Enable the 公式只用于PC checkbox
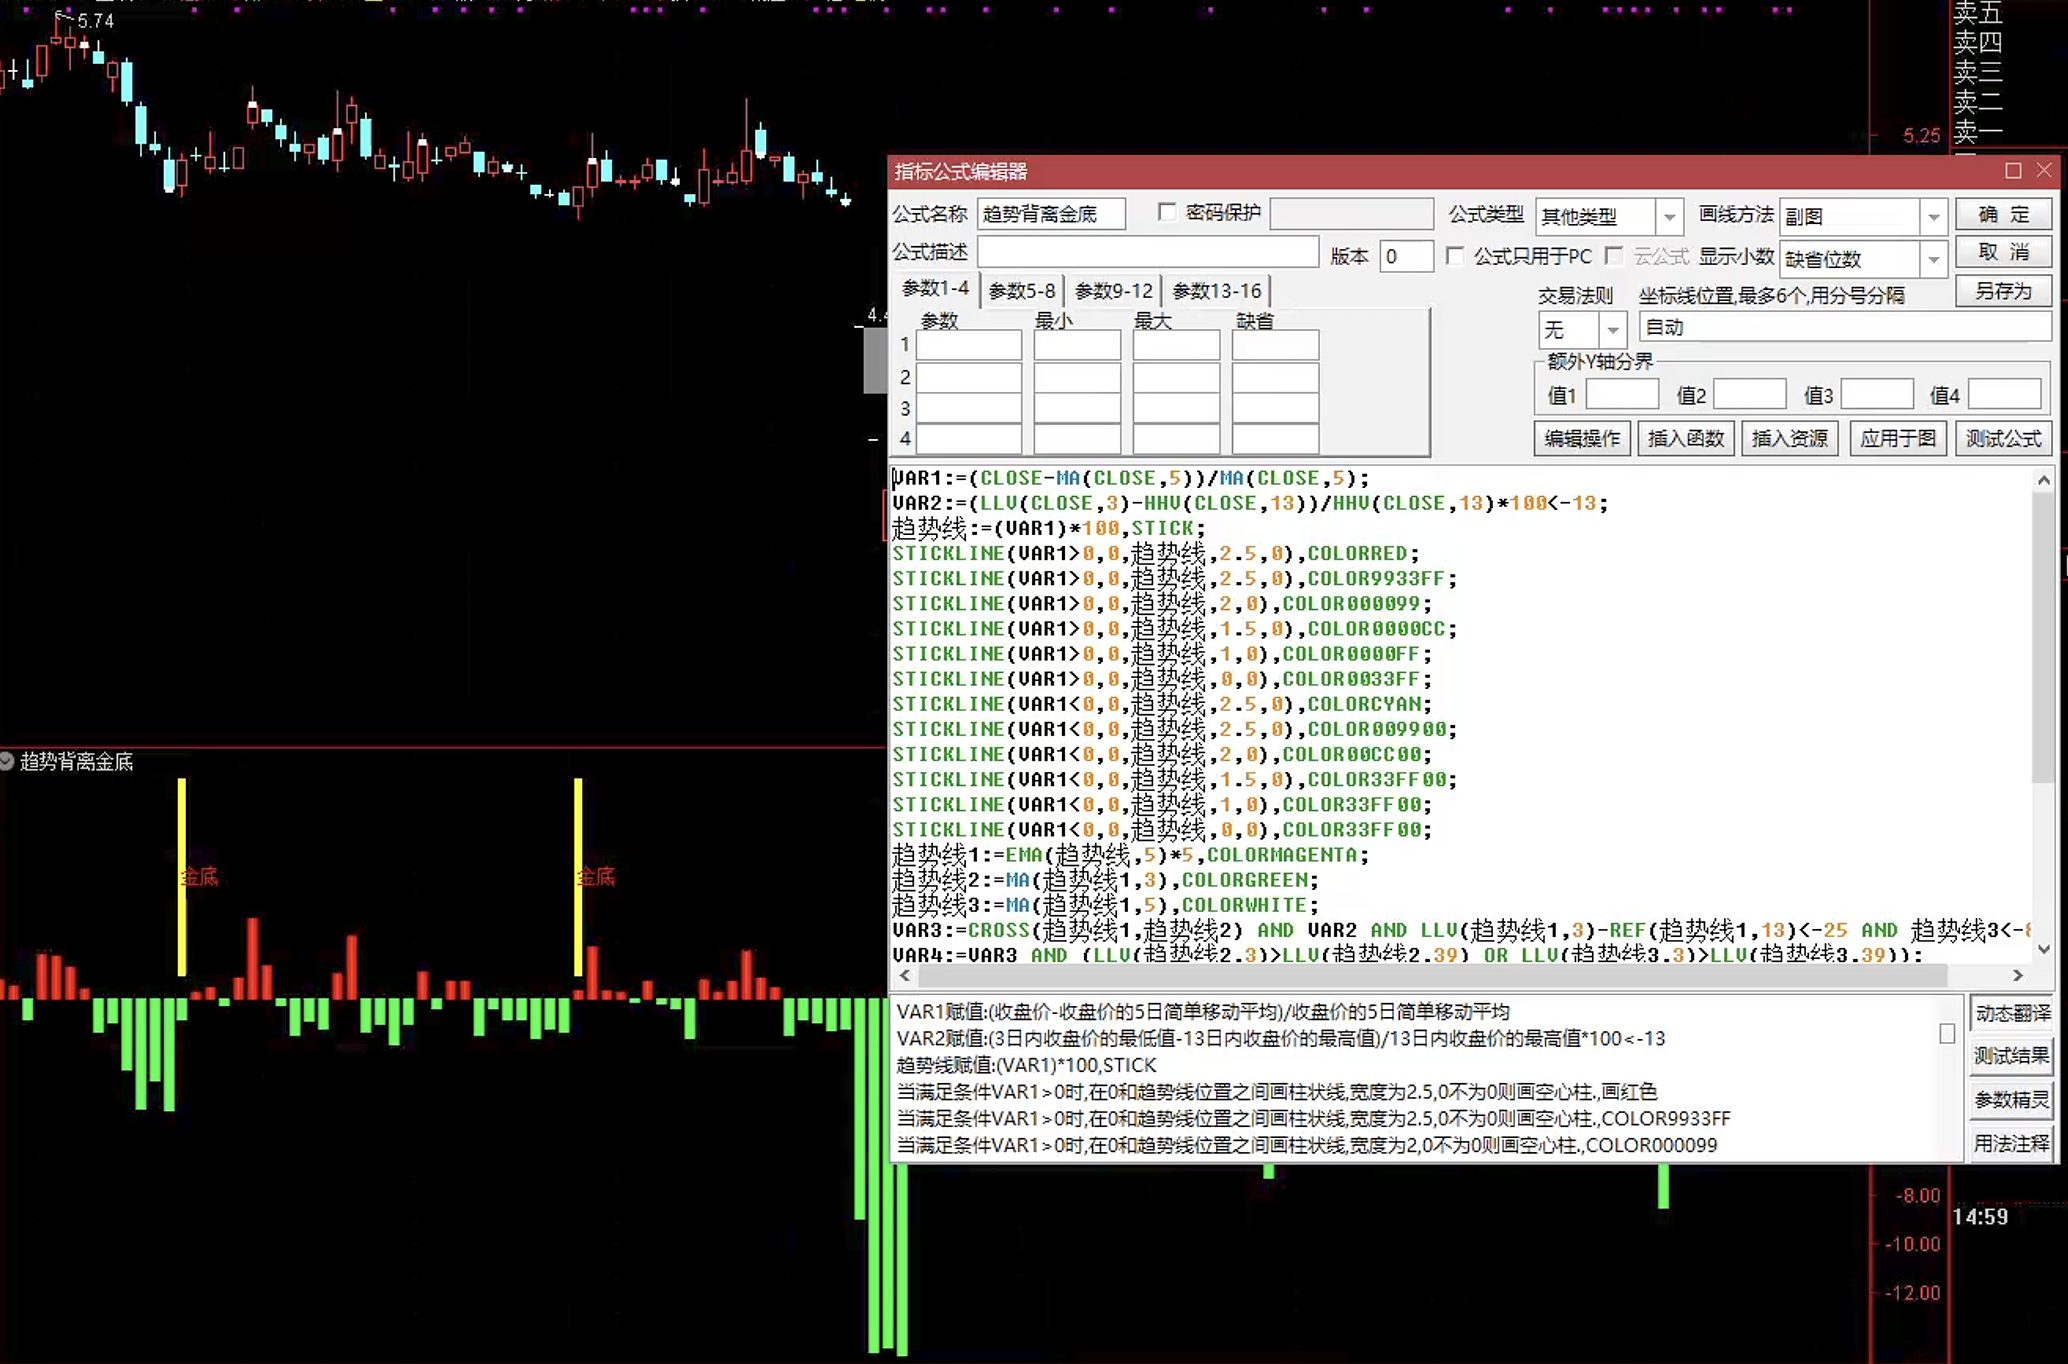Screen dimensions: 2068x1364 1455,256
